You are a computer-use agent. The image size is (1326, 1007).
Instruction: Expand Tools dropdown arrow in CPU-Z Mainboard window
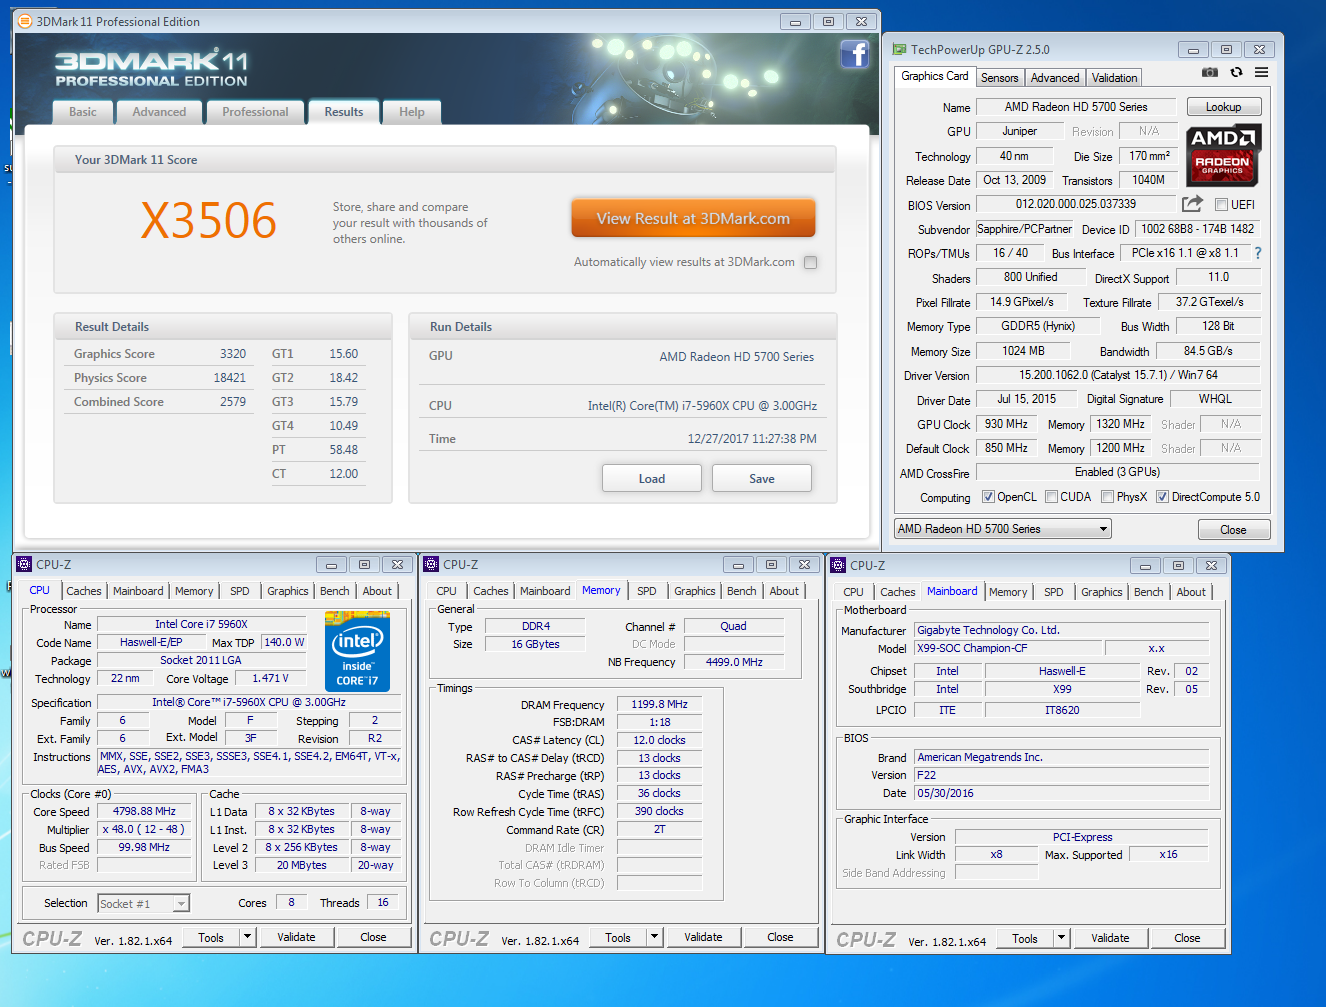click(1062, 938)
